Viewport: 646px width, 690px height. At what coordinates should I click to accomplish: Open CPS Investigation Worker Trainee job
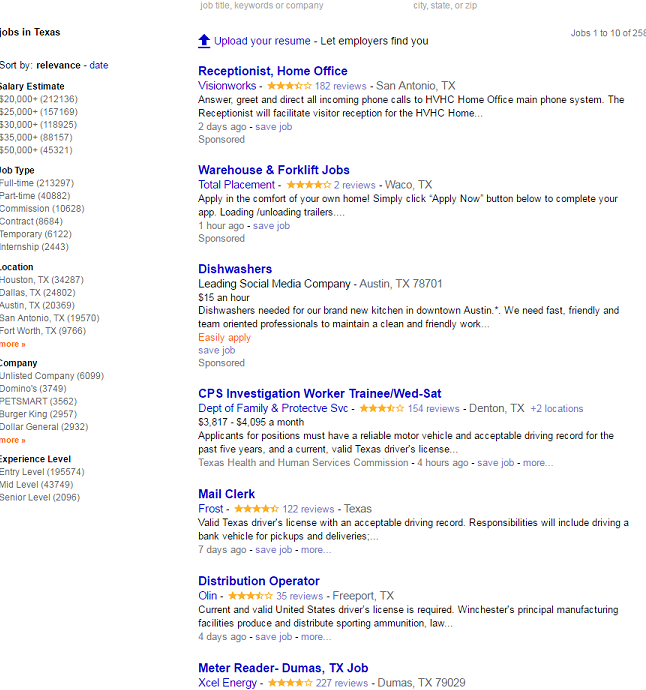[x=319, y=393]
